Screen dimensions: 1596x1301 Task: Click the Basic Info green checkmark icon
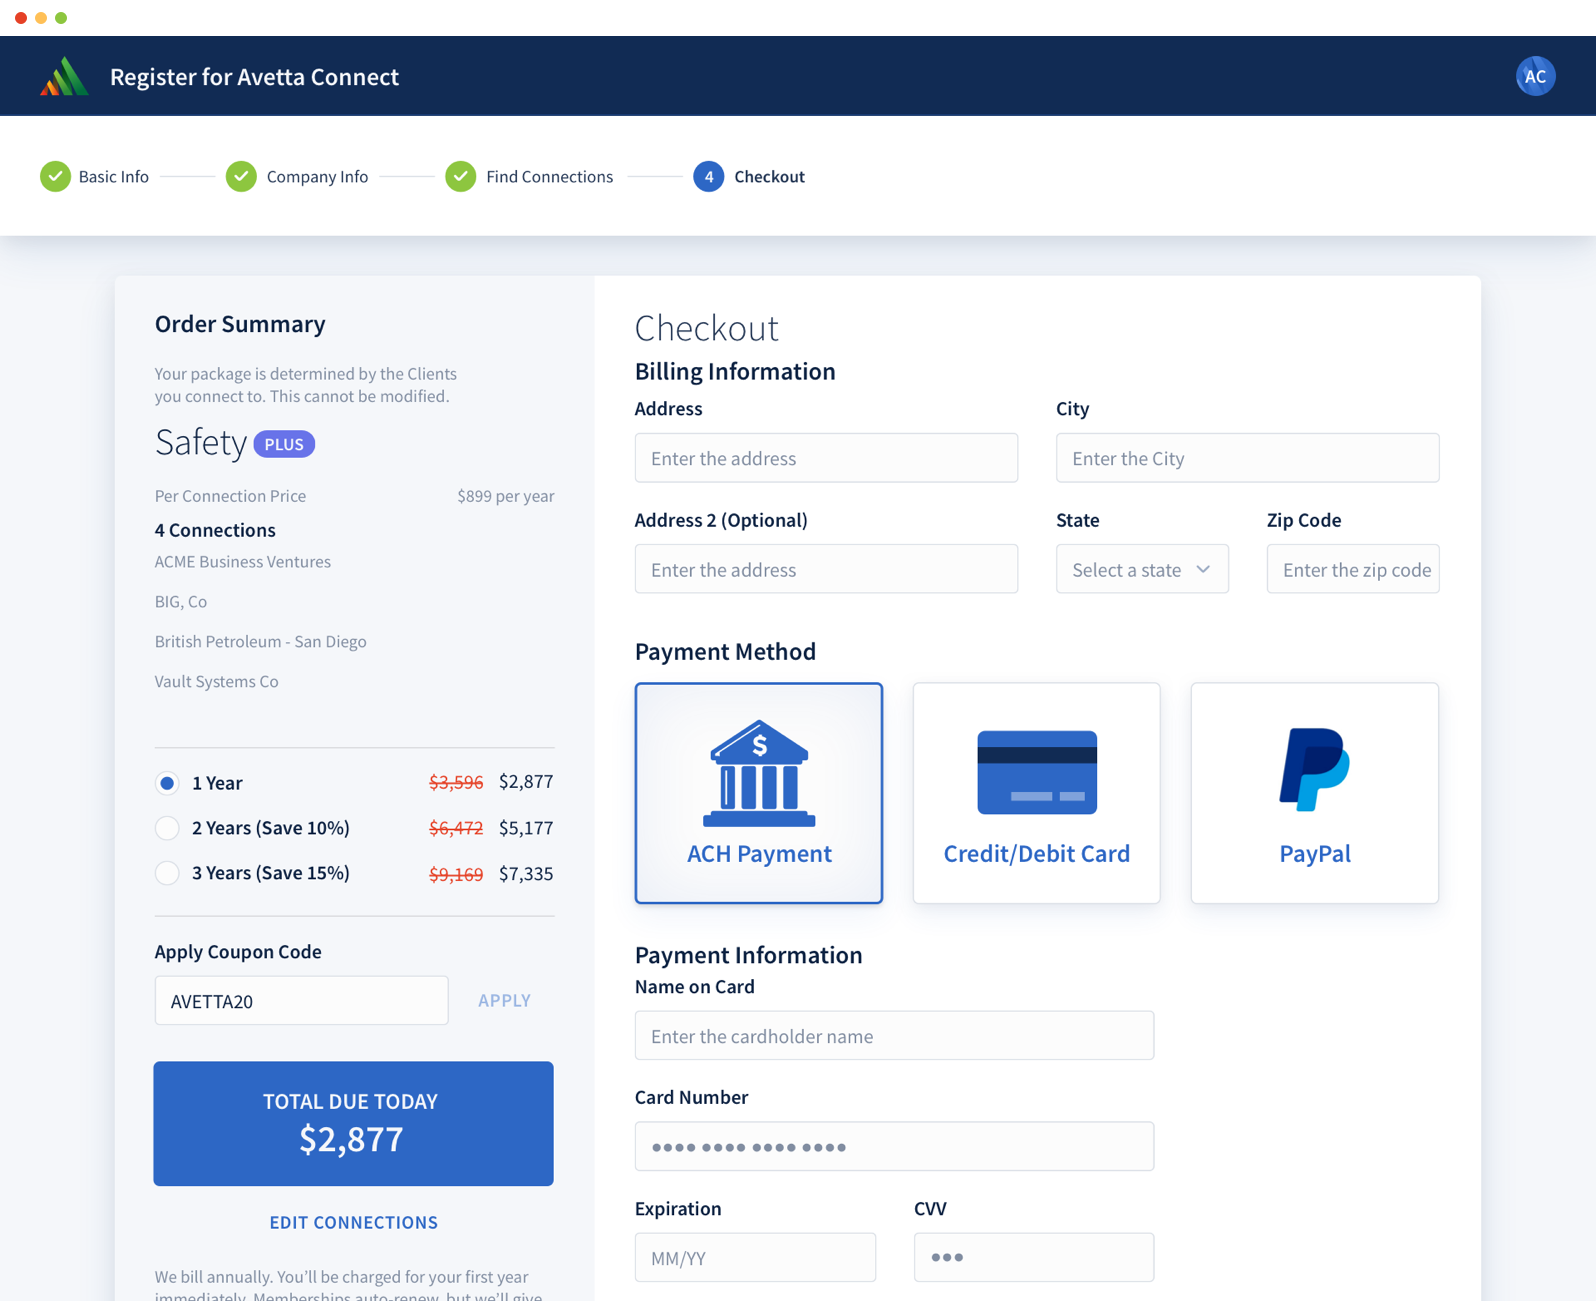[x=55, y=176]
